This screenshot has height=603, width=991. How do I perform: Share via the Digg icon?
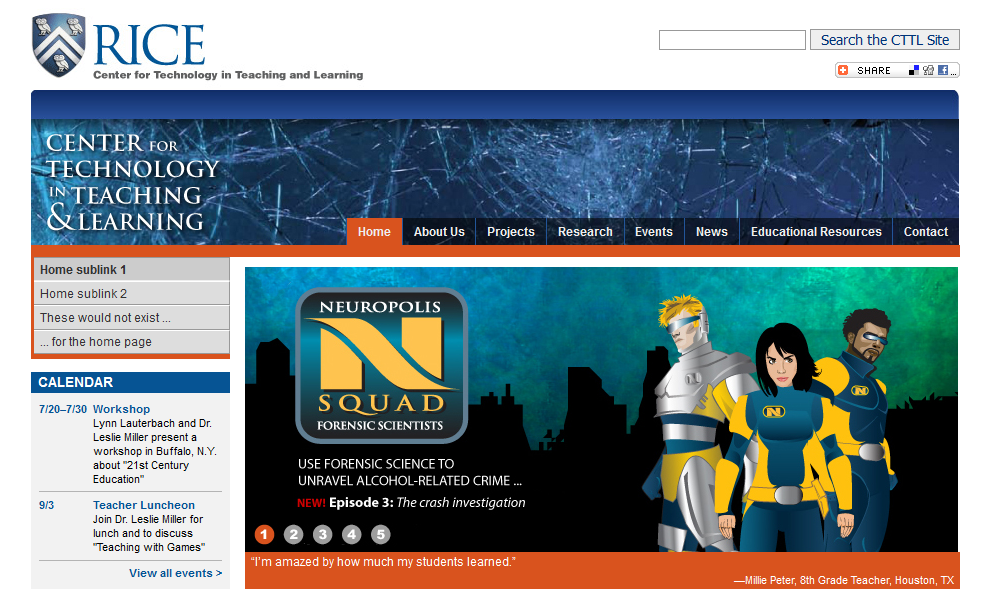pos(928,70)
